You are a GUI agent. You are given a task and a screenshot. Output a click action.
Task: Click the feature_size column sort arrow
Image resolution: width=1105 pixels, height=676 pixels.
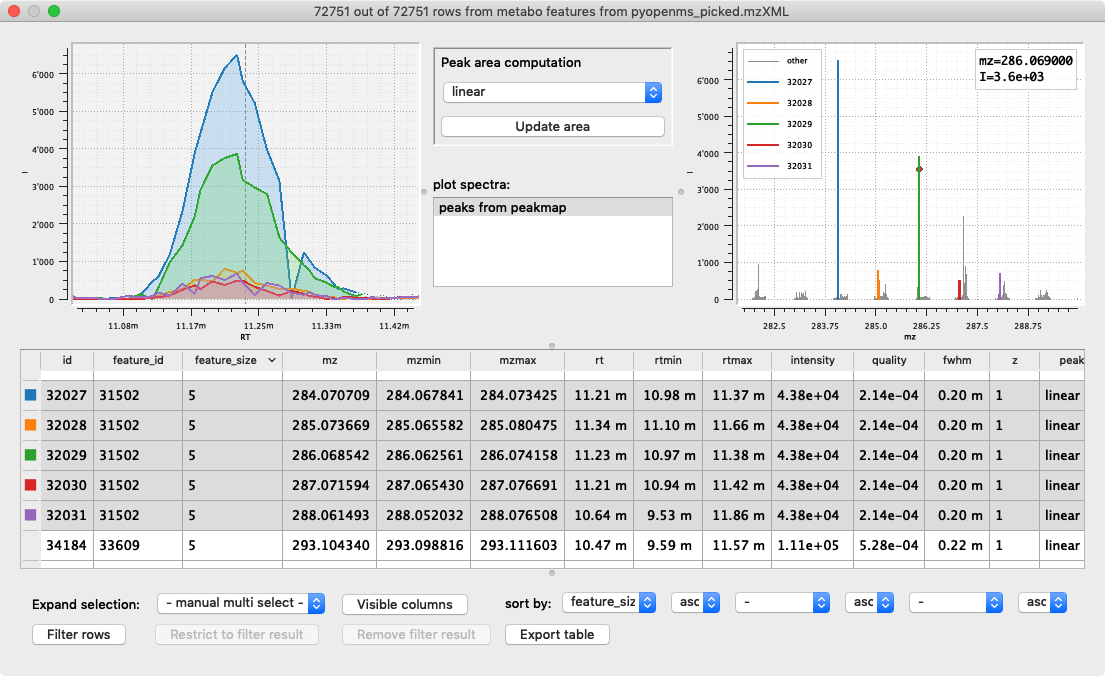[271, 360]
